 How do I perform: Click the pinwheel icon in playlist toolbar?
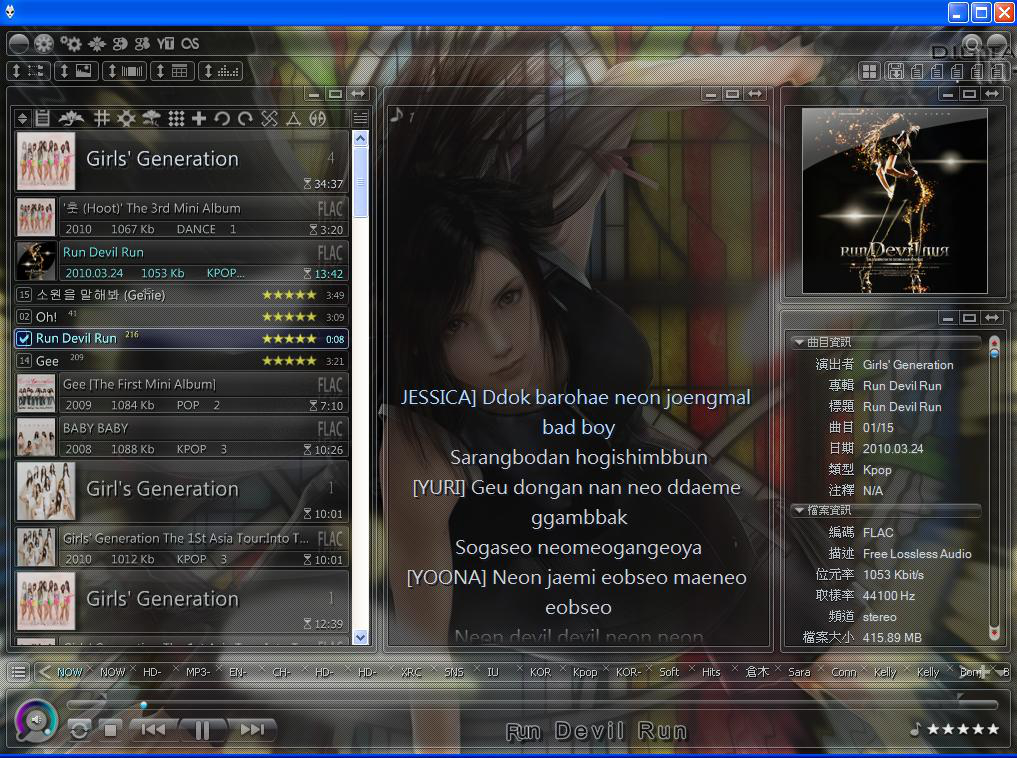[x=269, y=118]
